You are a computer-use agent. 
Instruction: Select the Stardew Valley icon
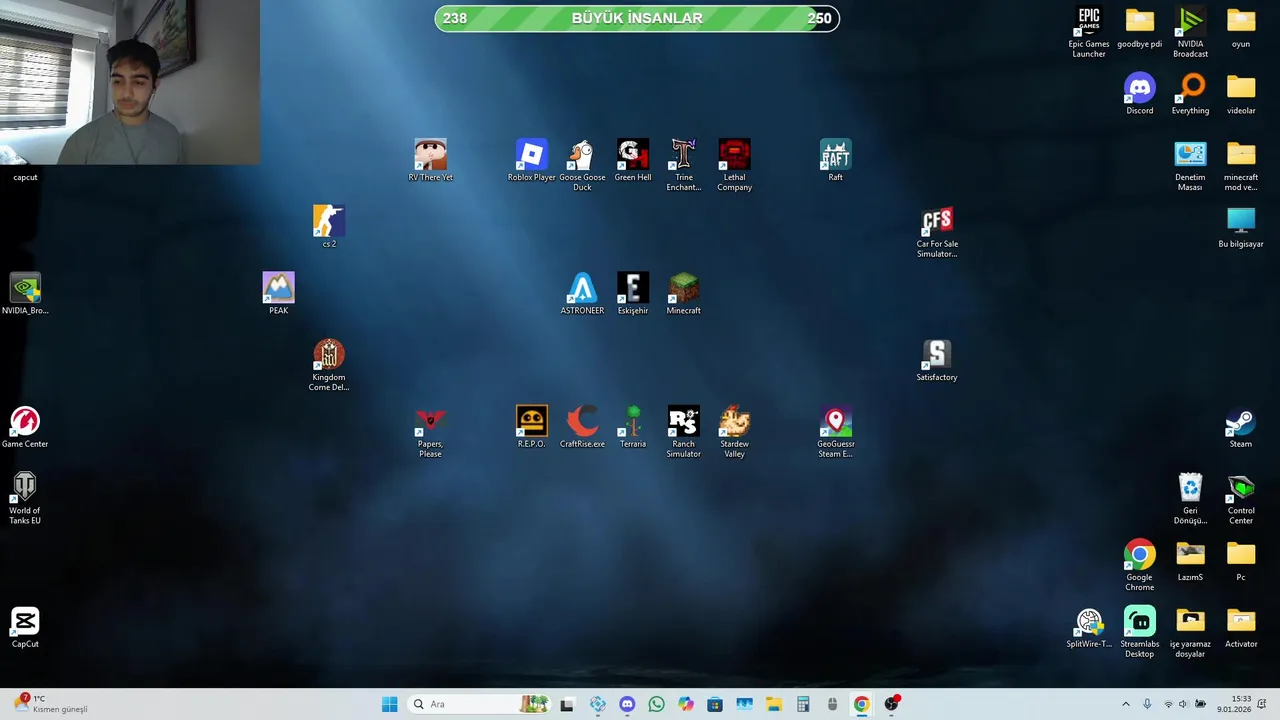click(734, 432)
